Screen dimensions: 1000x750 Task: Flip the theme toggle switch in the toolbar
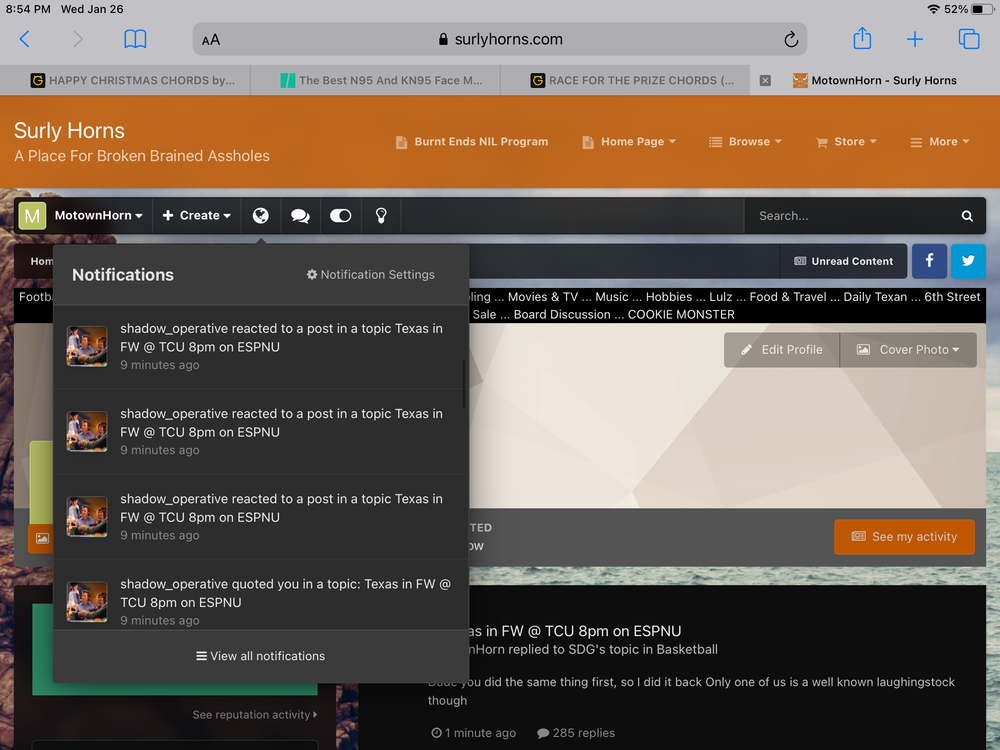pos(340,215)
